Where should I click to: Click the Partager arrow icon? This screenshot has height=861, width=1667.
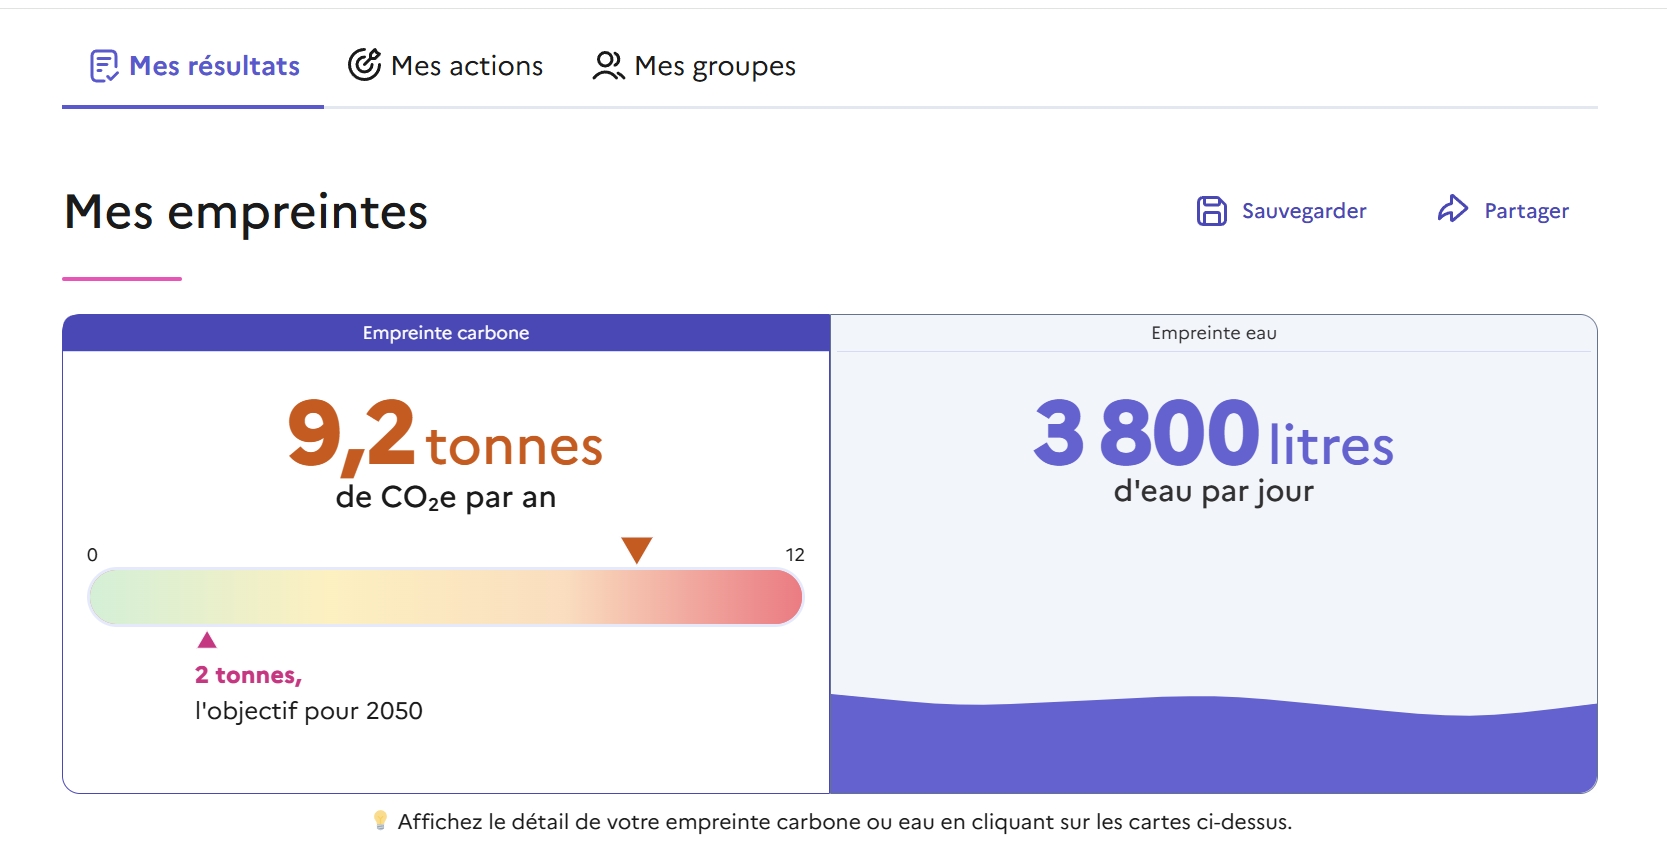coord(1452,209)
